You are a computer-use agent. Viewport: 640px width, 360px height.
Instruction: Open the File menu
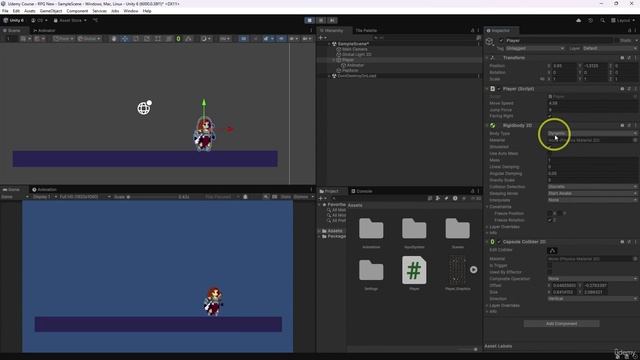click(5, 11)
